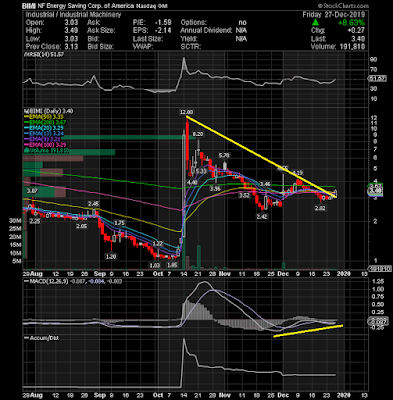Click the 2.82 price label

[x=320, y=208]
